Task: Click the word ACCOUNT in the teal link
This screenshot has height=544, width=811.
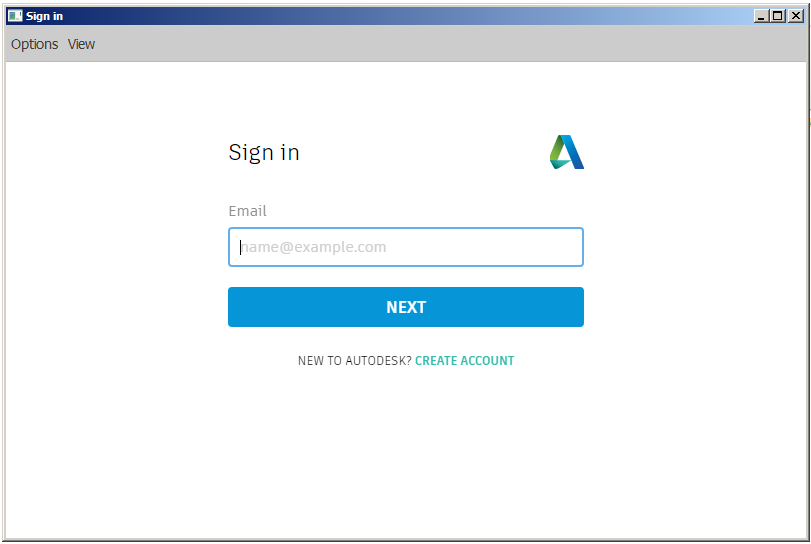Action: [x=487, y=360]
